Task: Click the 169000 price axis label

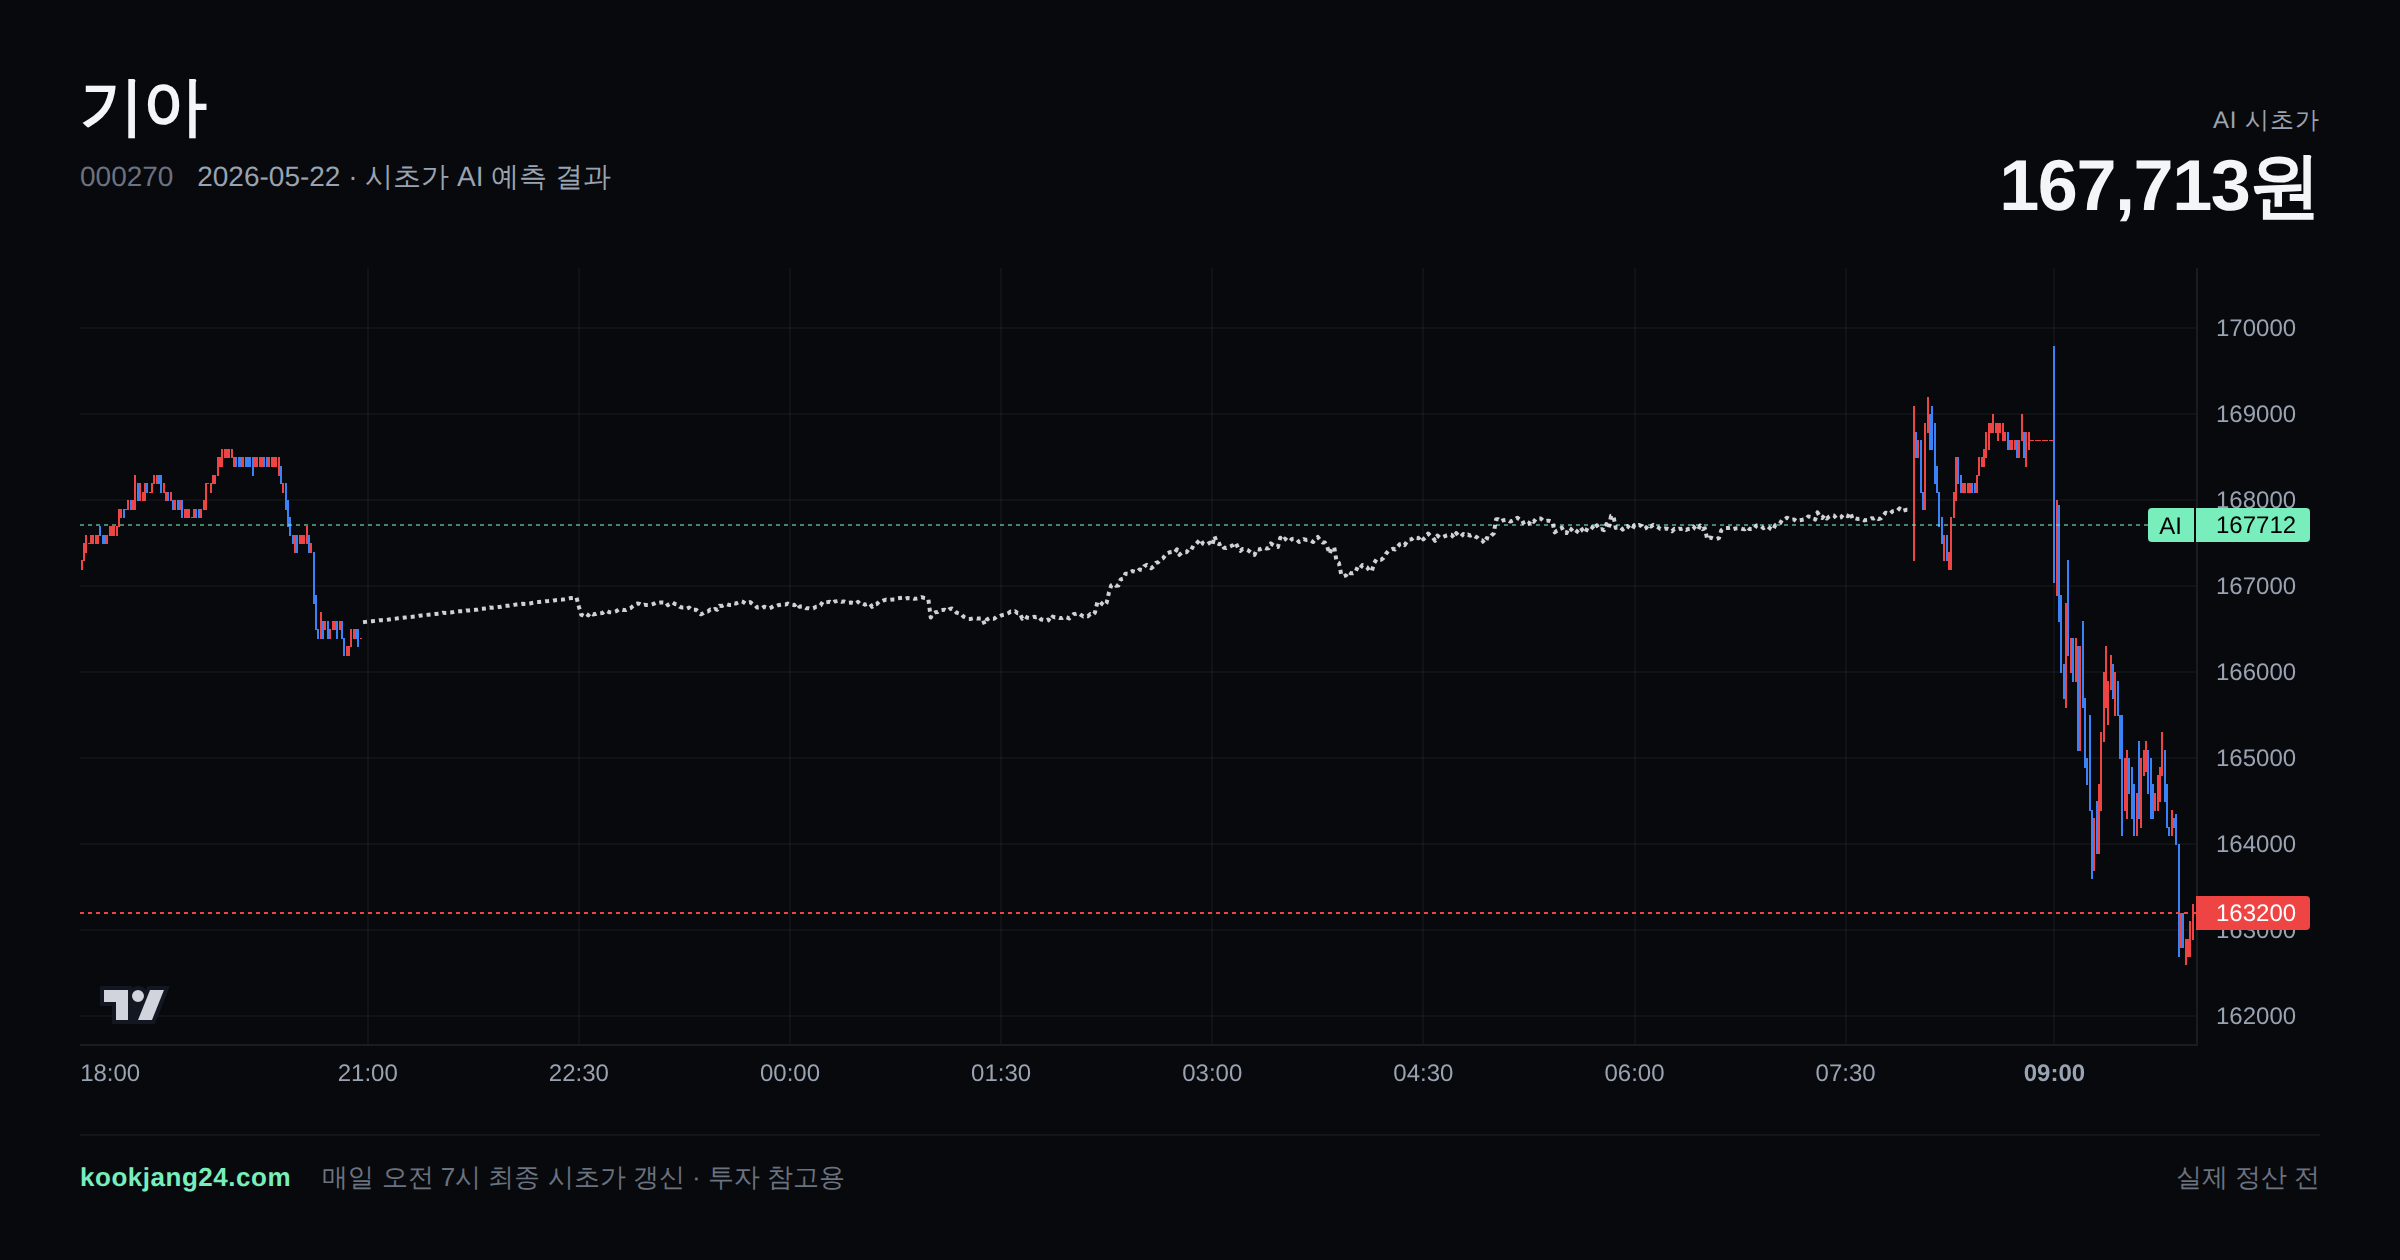Action: (x=2255, y=414)
